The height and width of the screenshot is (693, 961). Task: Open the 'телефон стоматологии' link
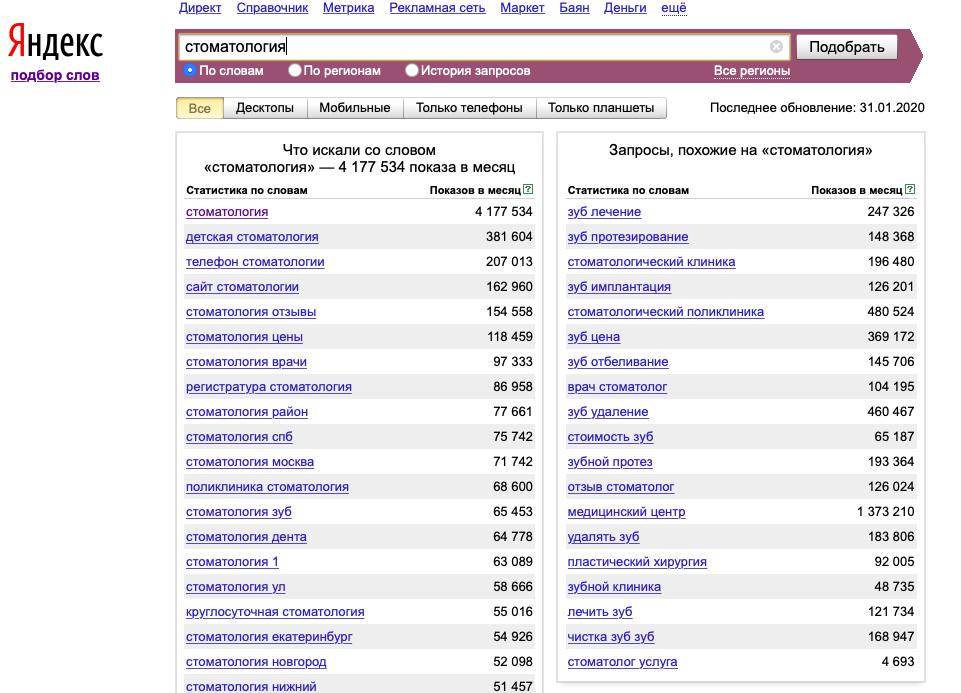point(255,262)
